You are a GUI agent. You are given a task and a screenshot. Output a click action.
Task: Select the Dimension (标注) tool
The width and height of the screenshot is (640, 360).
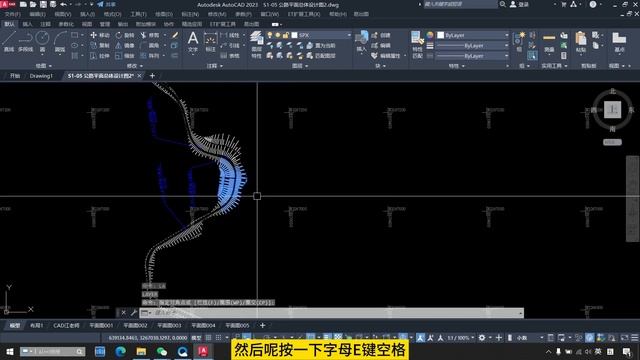[210, 42]
